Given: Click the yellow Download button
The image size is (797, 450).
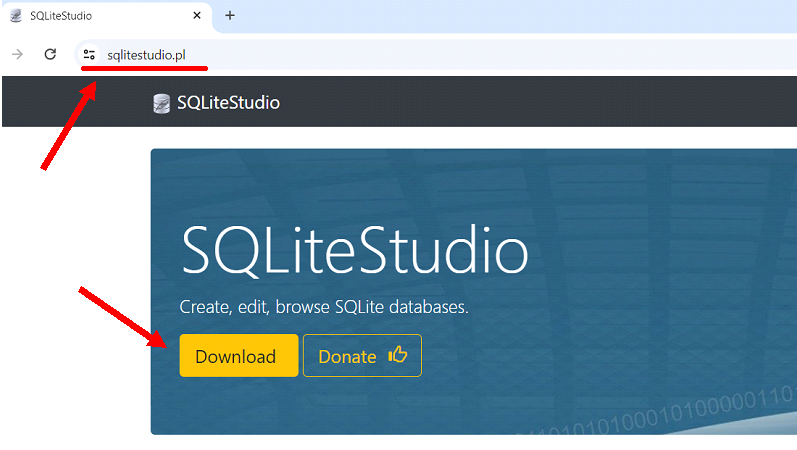Looking at the screenshot, I should tap(238, 355).
